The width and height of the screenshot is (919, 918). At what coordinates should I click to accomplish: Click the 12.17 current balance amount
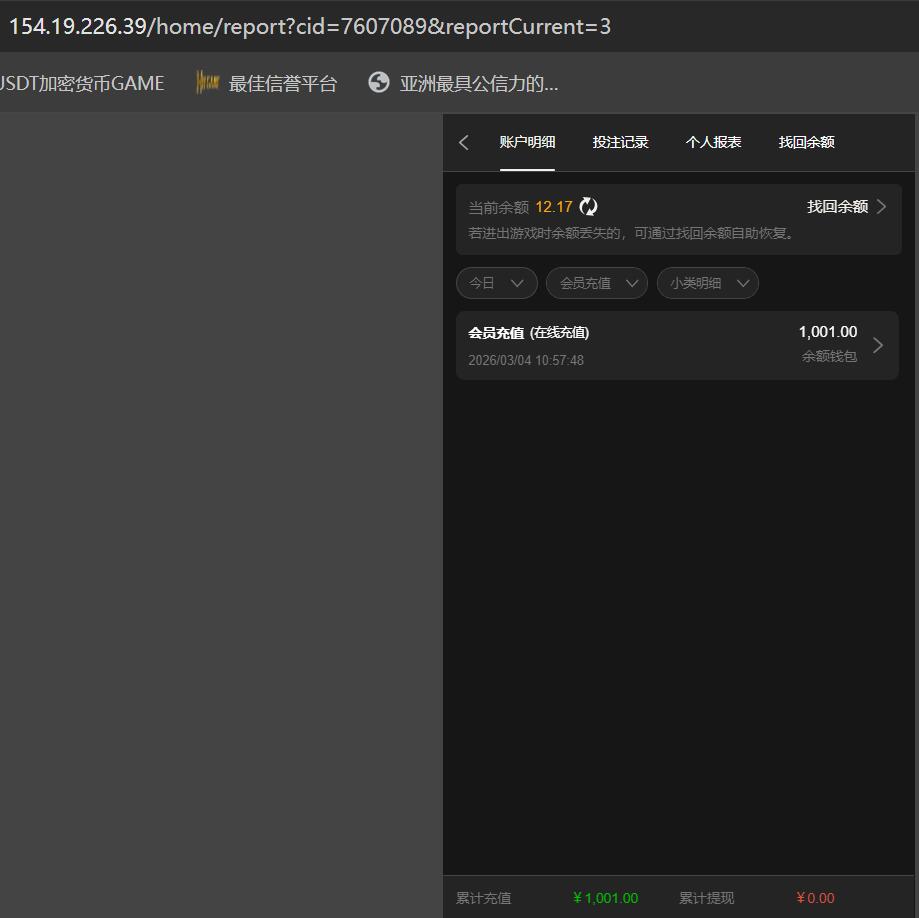553,207
